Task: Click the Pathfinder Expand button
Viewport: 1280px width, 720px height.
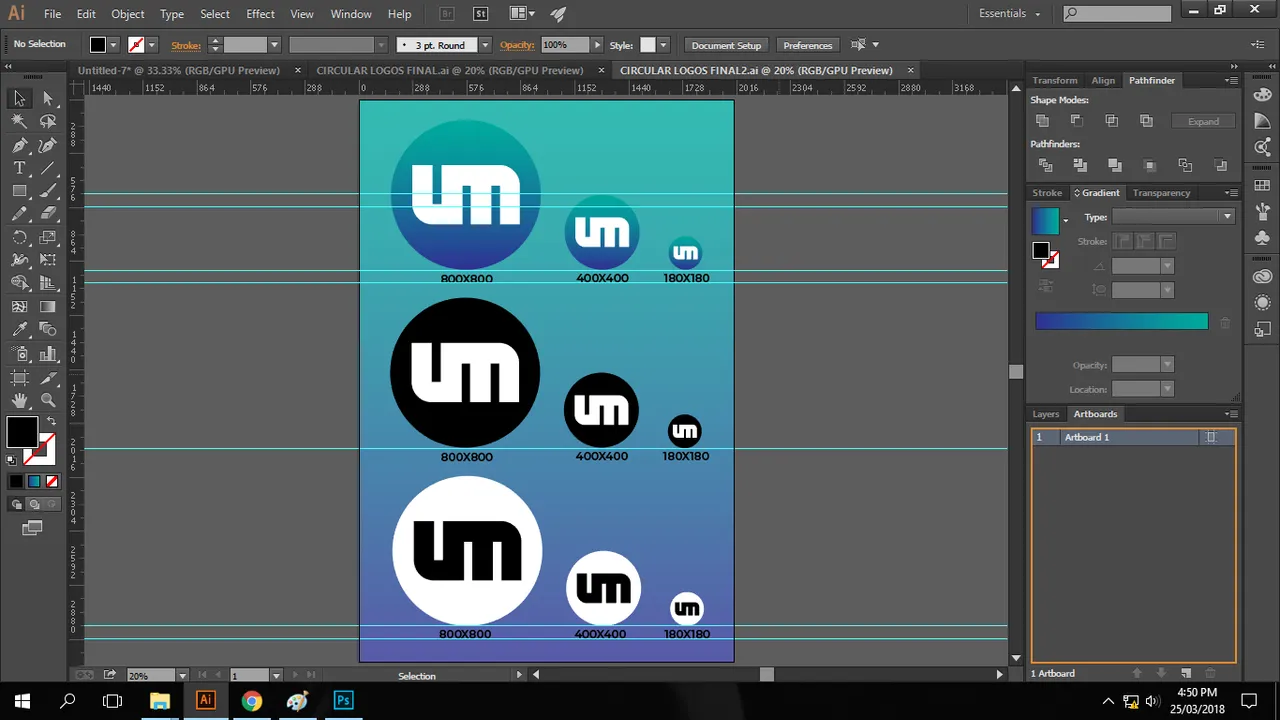Action: coord(1203,121)
